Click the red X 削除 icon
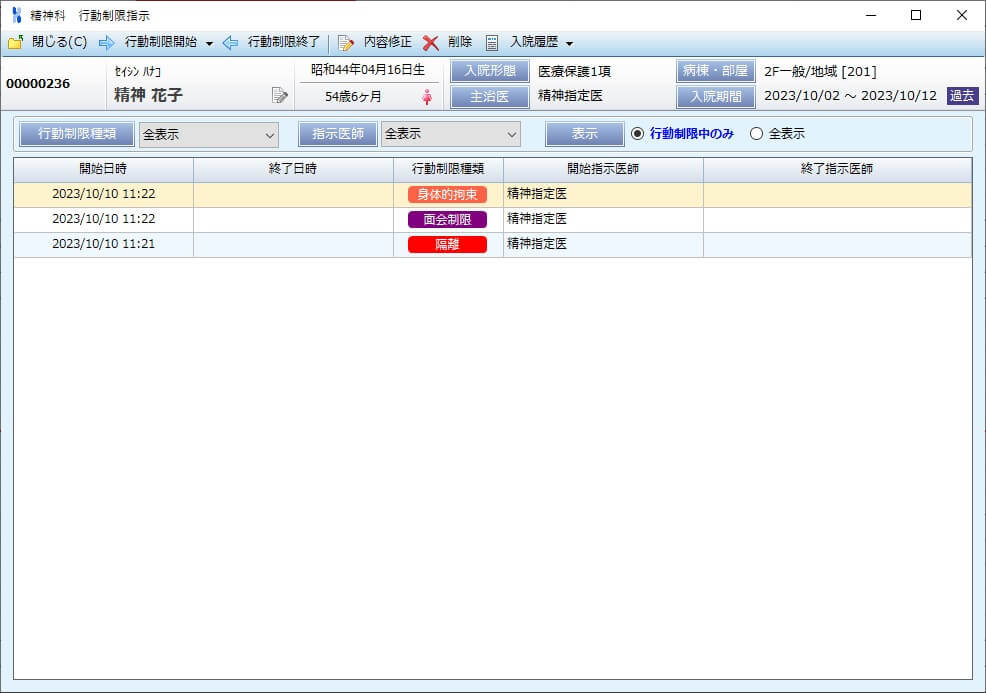Image resolution: width=986 pixels, height=693 pixels. pos(431,43)
